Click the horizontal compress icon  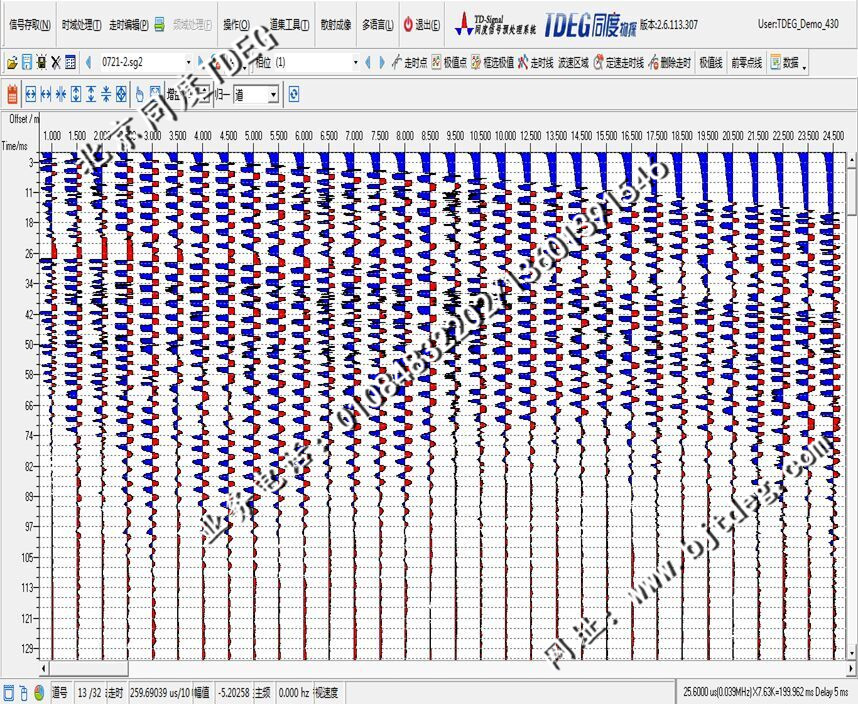coord(46,94)
